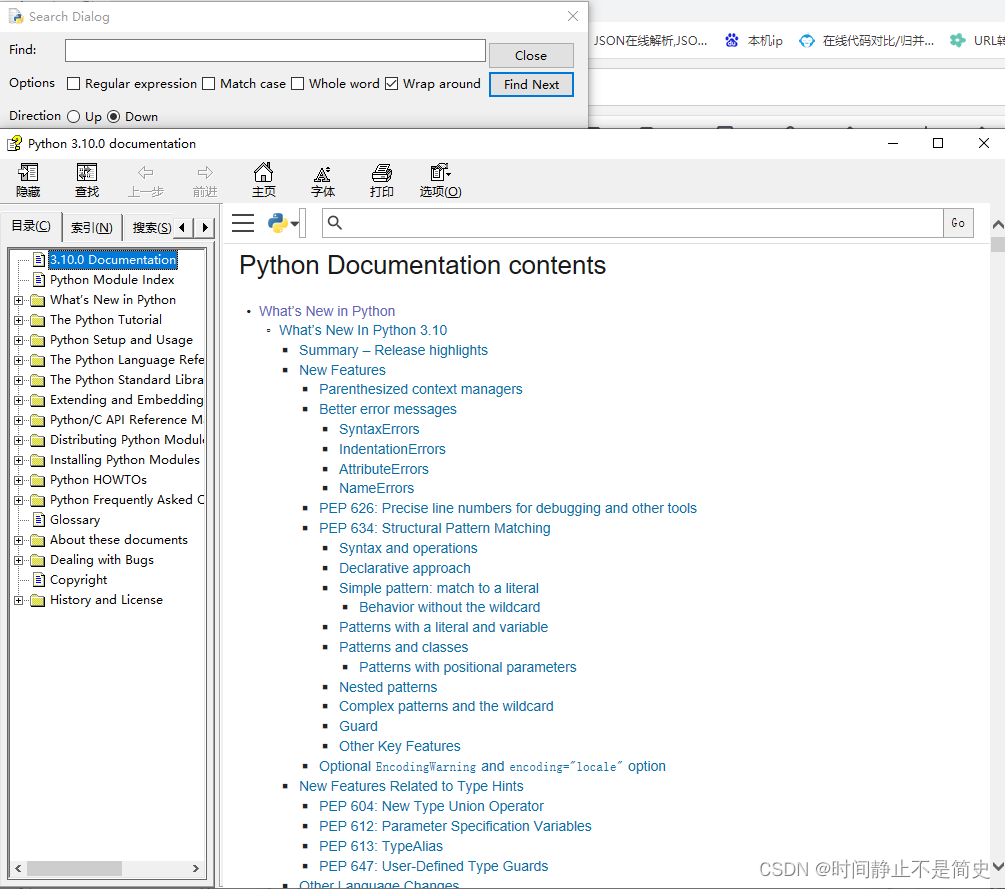The image size is (1005, 889).
Task: Uncheck the Wrap around checkbox
Action: [x=392, y=83]
